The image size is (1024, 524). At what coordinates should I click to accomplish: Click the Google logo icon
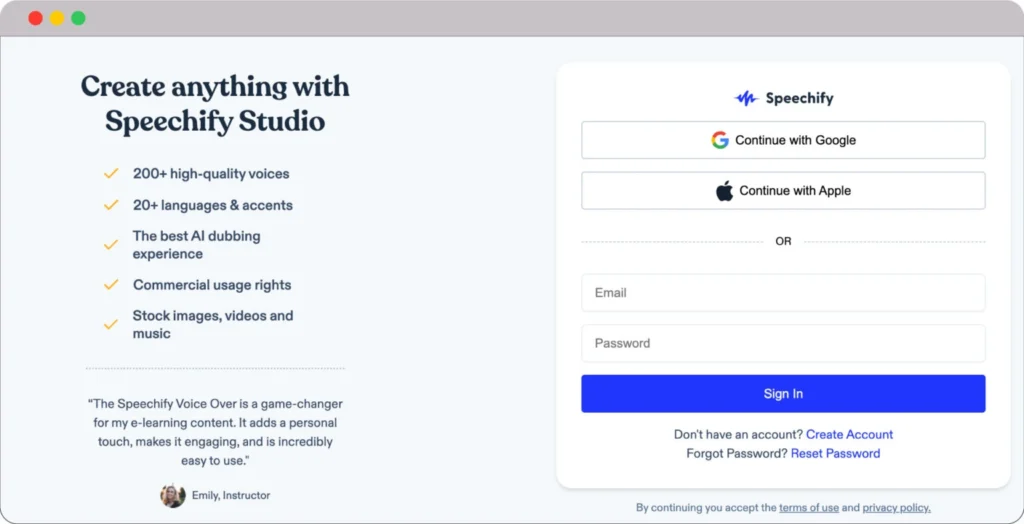point(720,140)
